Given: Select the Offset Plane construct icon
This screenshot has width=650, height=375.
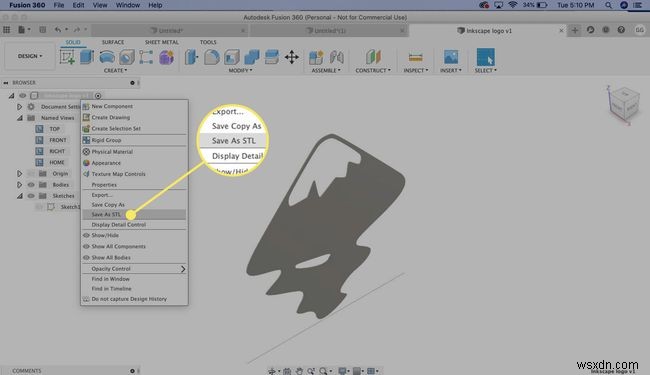Looking at the screenshot, I should point(373,57).
